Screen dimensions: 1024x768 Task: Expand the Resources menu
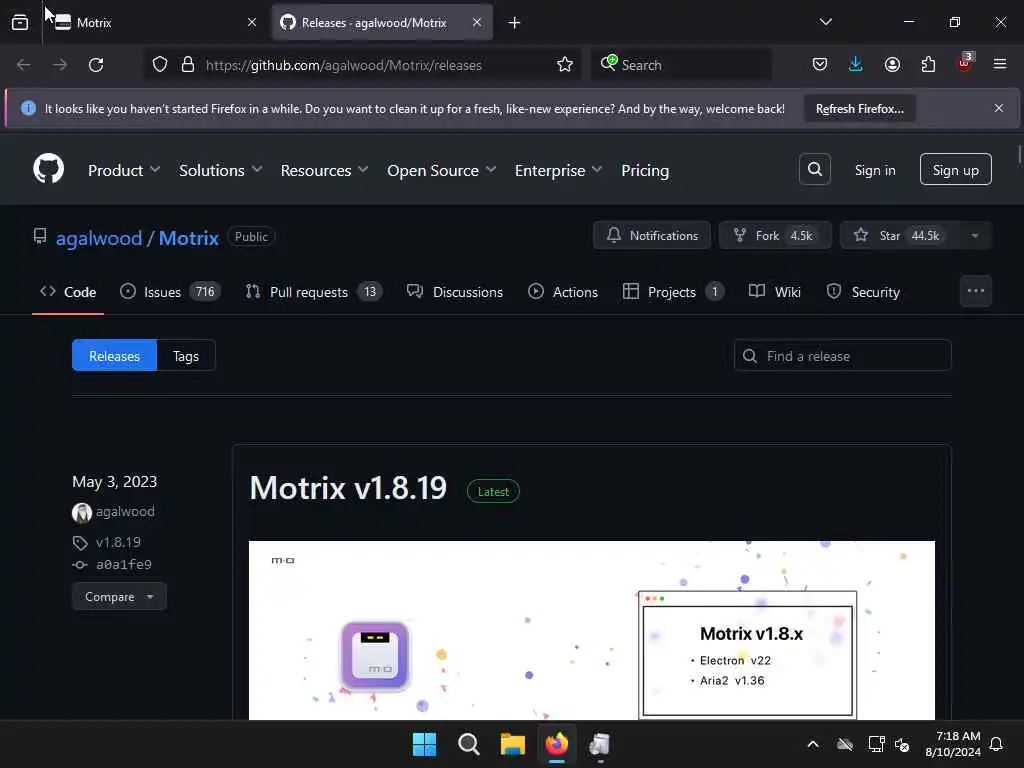coord(325,170)
